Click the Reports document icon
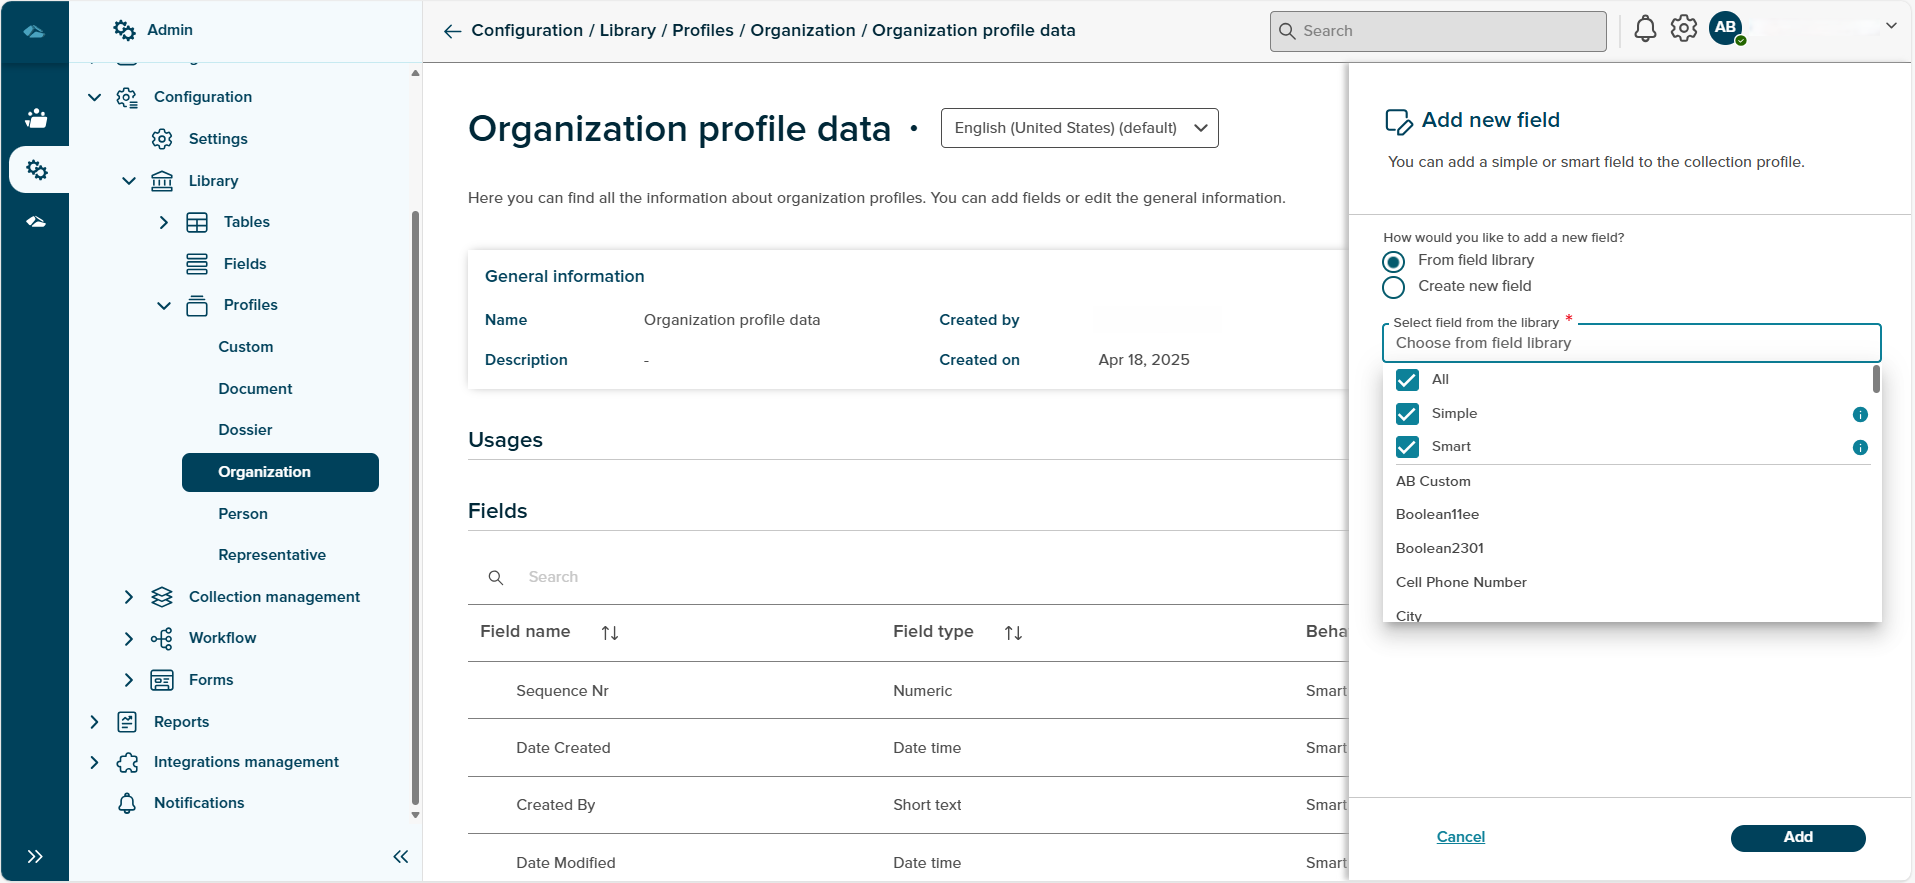This screenshot has height=883, width=1915. [127, 722]
